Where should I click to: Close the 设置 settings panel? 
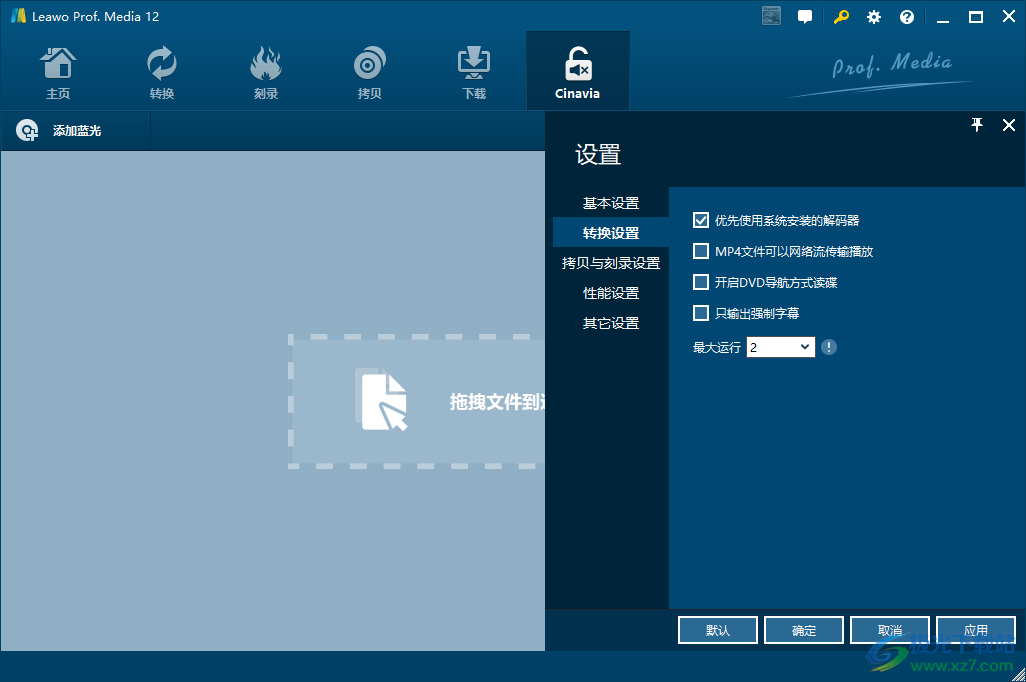pos(1009,125)
